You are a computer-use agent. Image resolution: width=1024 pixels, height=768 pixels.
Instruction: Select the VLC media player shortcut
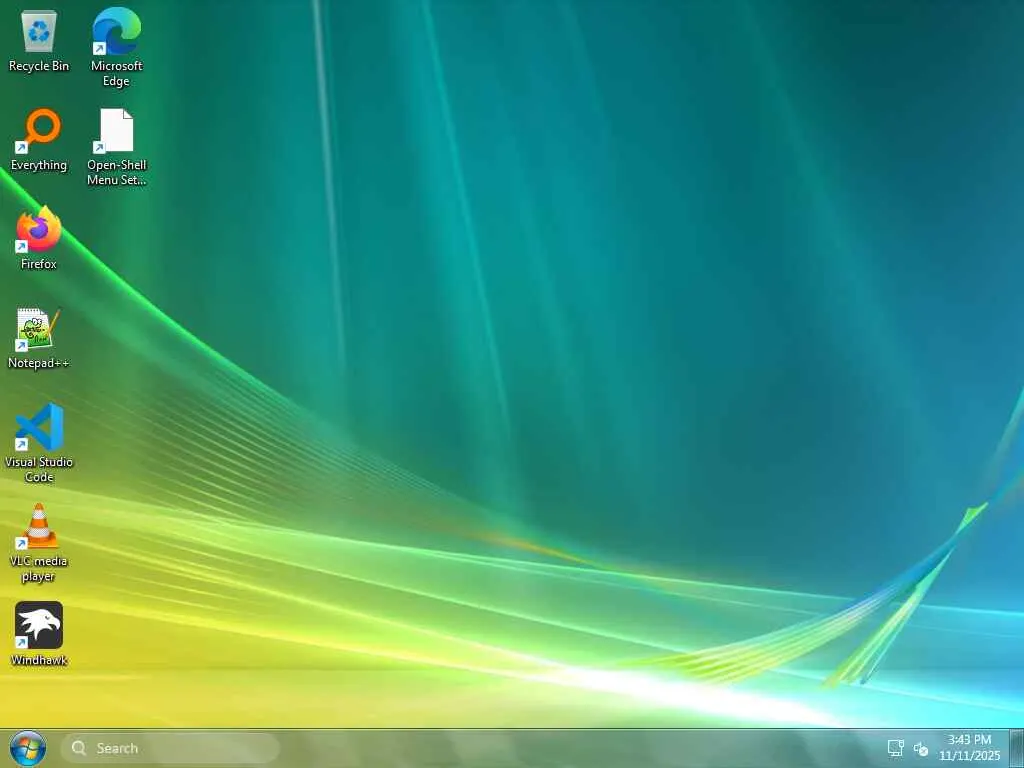(x=39, y=543)
